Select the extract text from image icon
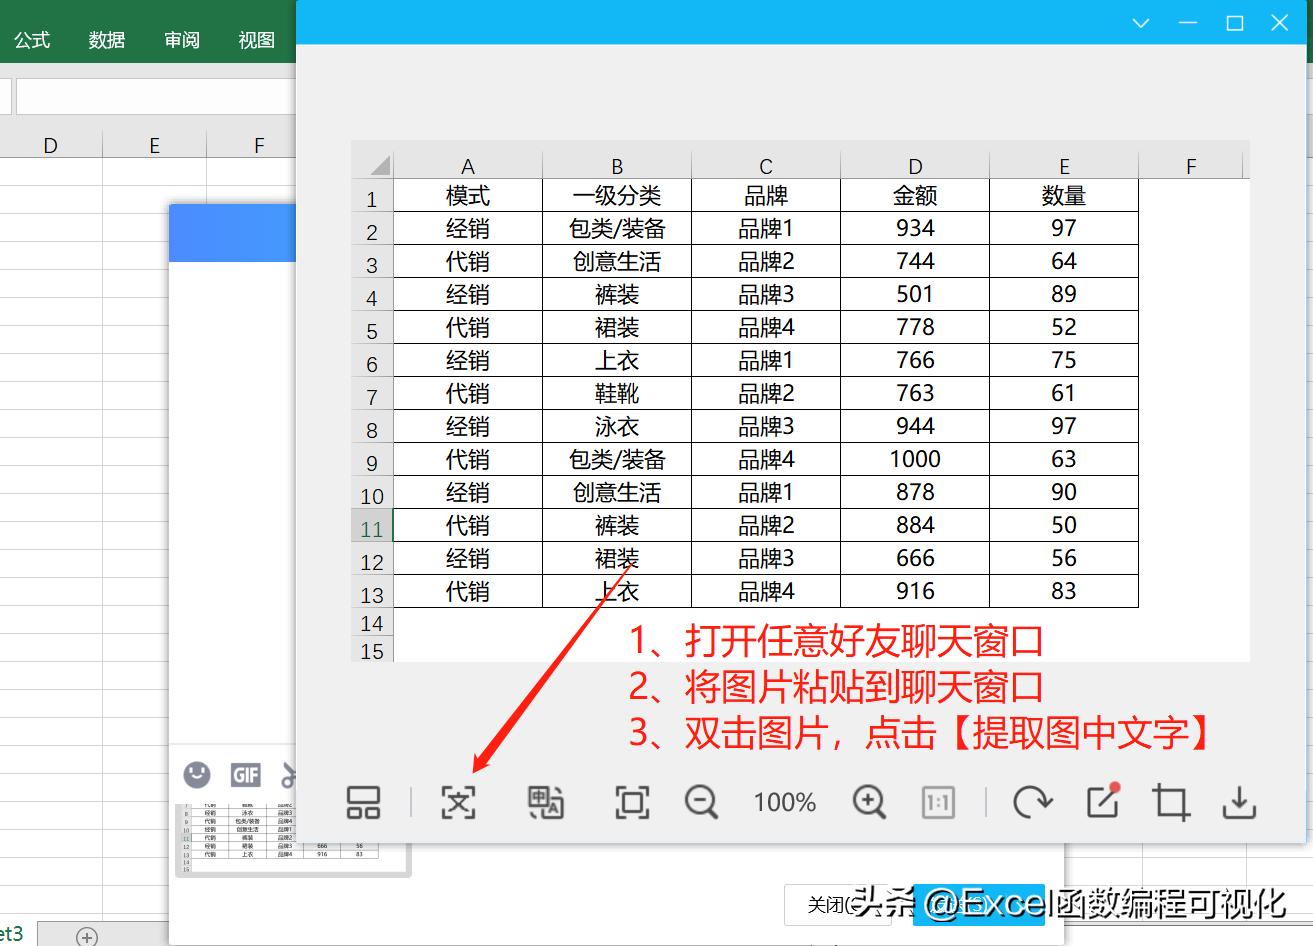This screenshot has height=946, width=1313. (457, 802)
